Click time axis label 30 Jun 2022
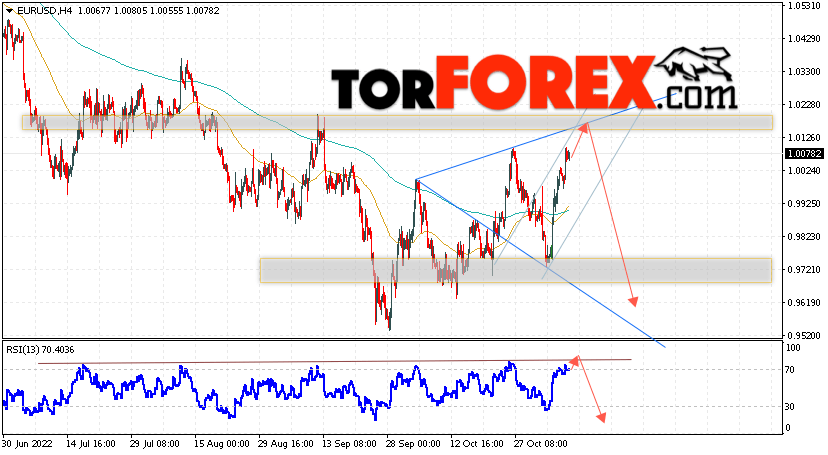The height and width of the screenshot is (455, 828). pyautogui.click(x=27, y=443)
